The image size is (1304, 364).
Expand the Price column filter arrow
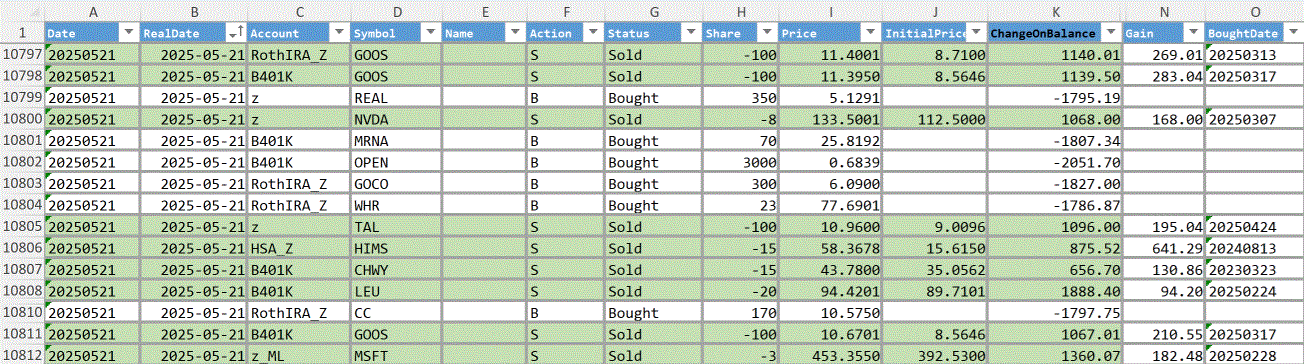[x=869, y=33]
